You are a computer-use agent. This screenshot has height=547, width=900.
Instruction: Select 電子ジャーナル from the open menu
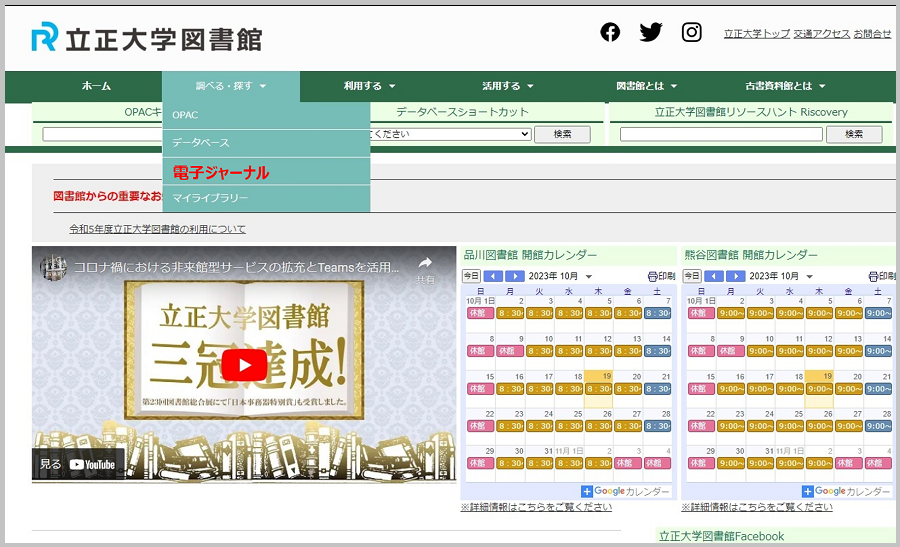pos(221,172)
